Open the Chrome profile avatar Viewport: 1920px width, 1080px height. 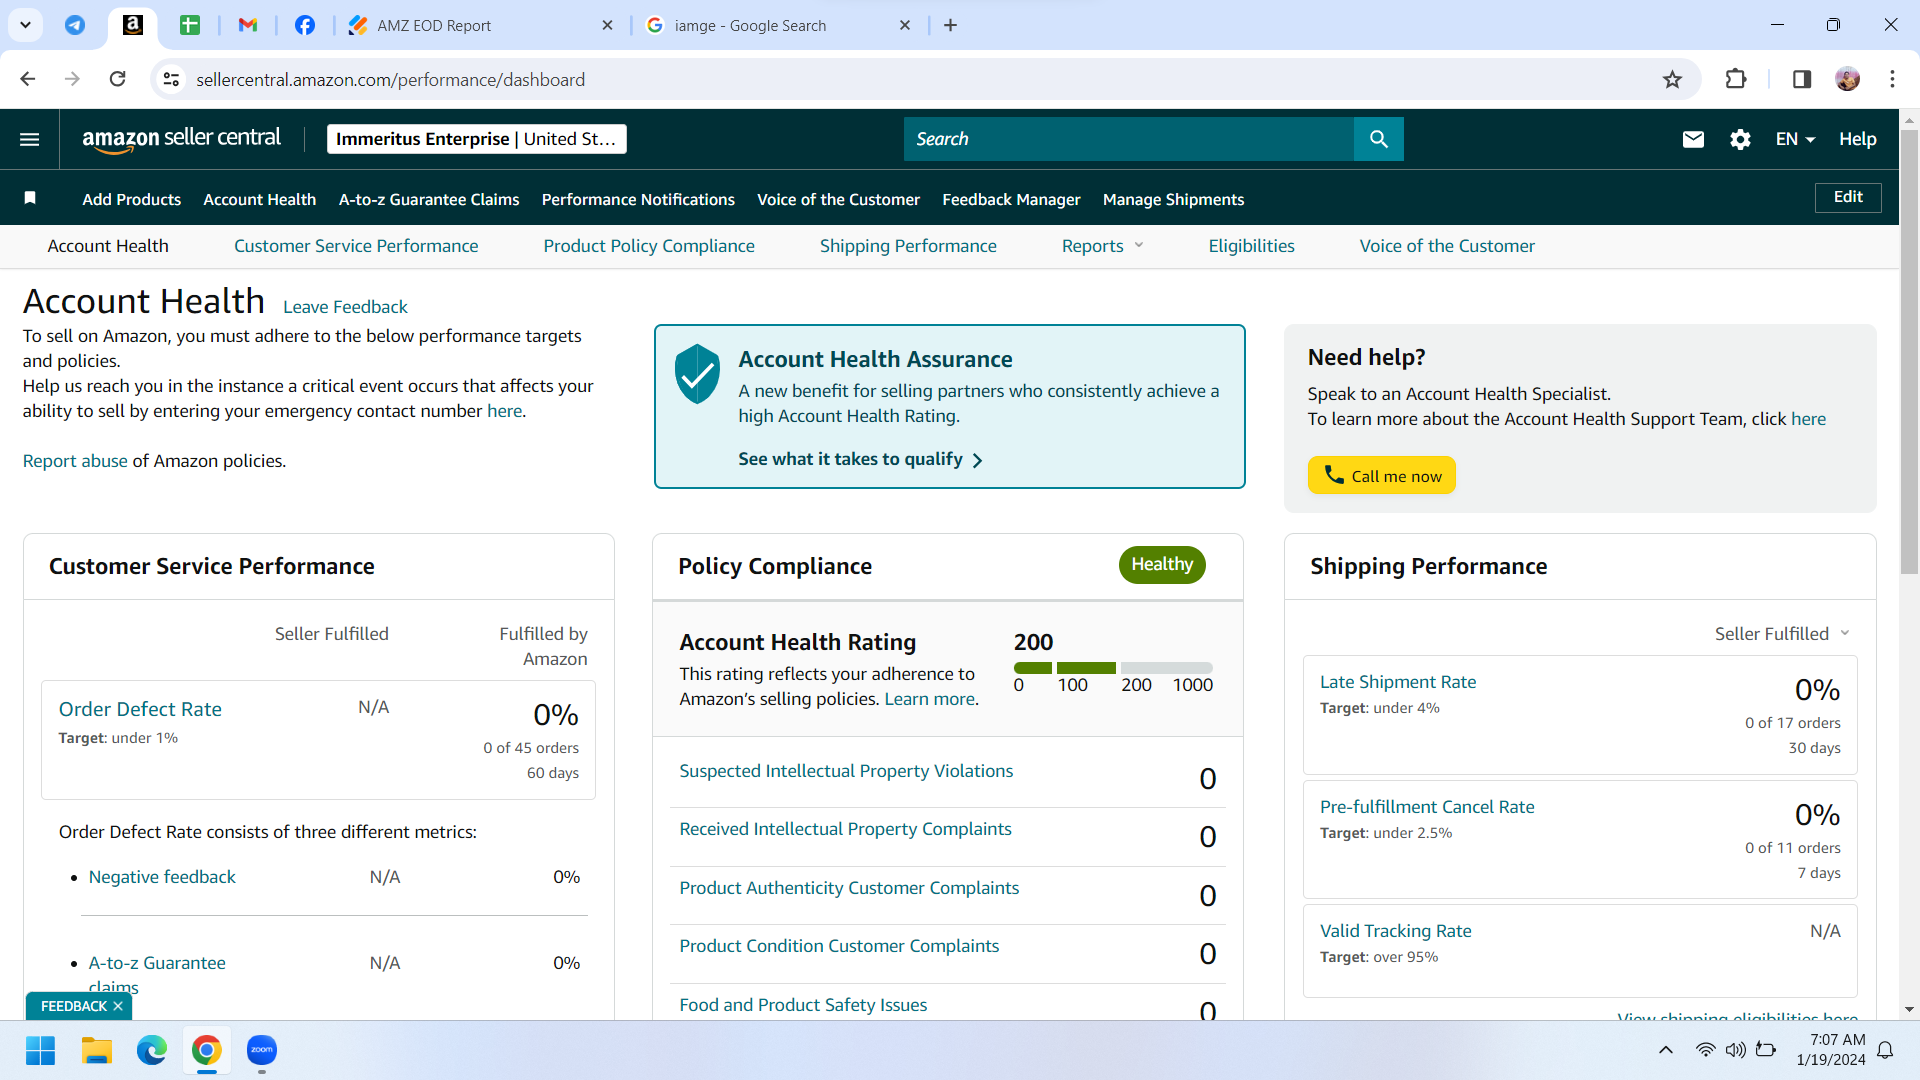1848,79
